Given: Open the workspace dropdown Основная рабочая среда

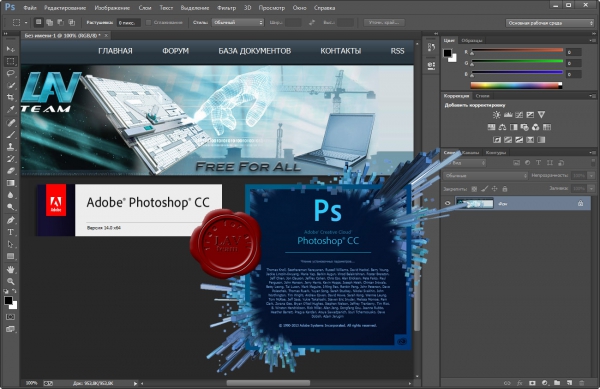Looking at the screenshot, I should 549,23.
